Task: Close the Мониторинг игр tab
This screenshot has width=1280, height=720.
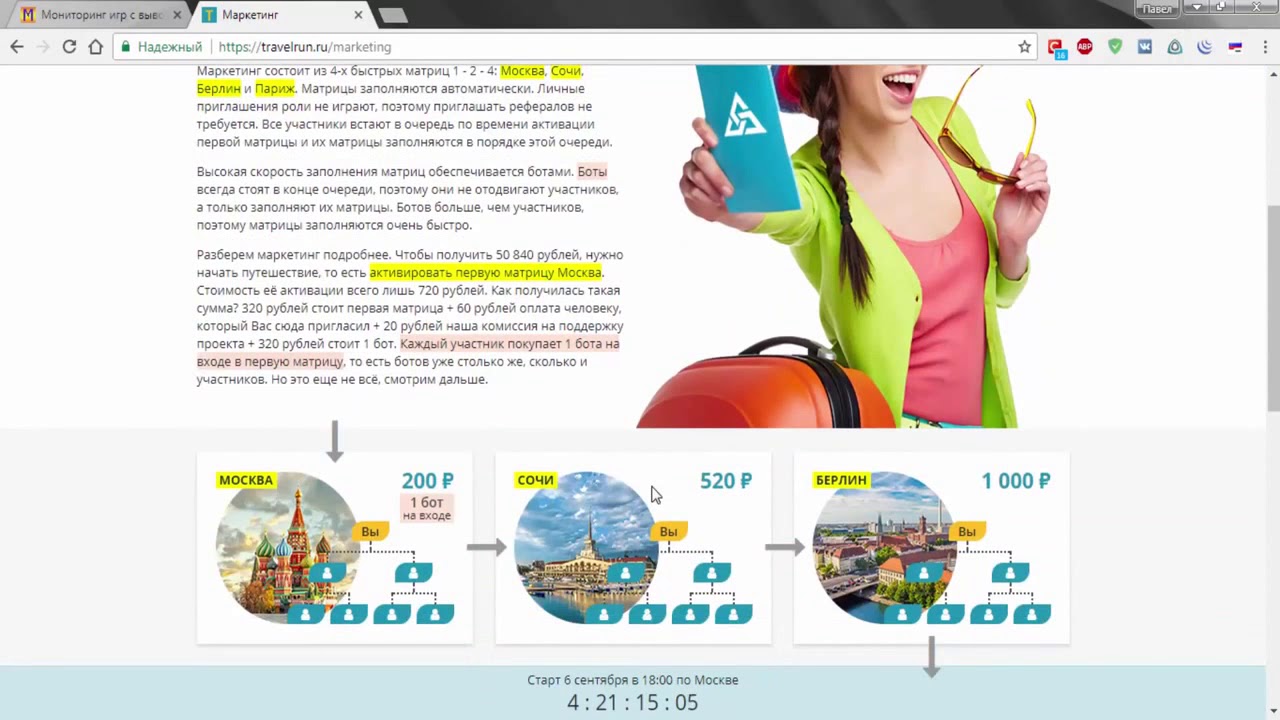Action: (177, 15)
